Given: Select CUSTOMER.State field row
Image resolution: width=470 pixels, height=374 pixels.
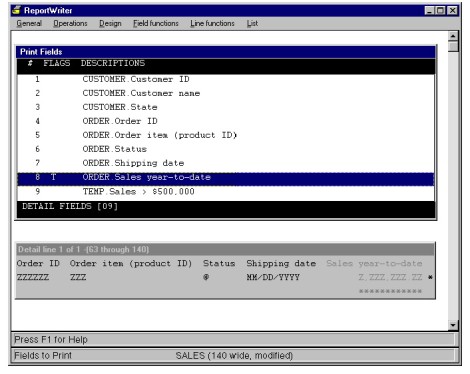Looking at the screenshot, I should click(x=226, y=107).
